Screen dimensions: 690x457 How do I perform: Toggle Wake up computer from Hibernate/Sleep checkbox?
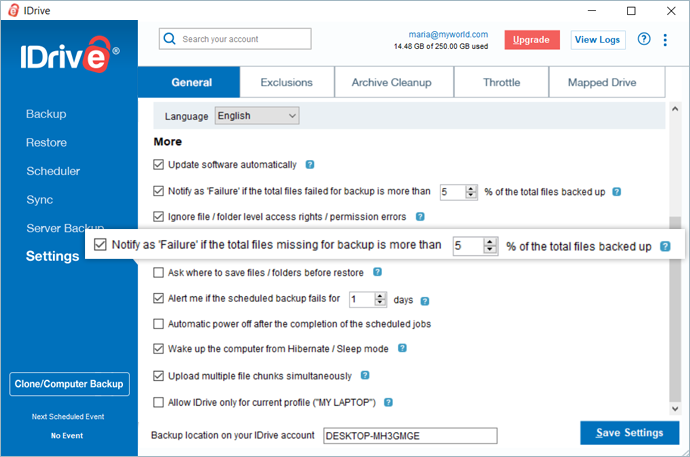click(158, 349)
